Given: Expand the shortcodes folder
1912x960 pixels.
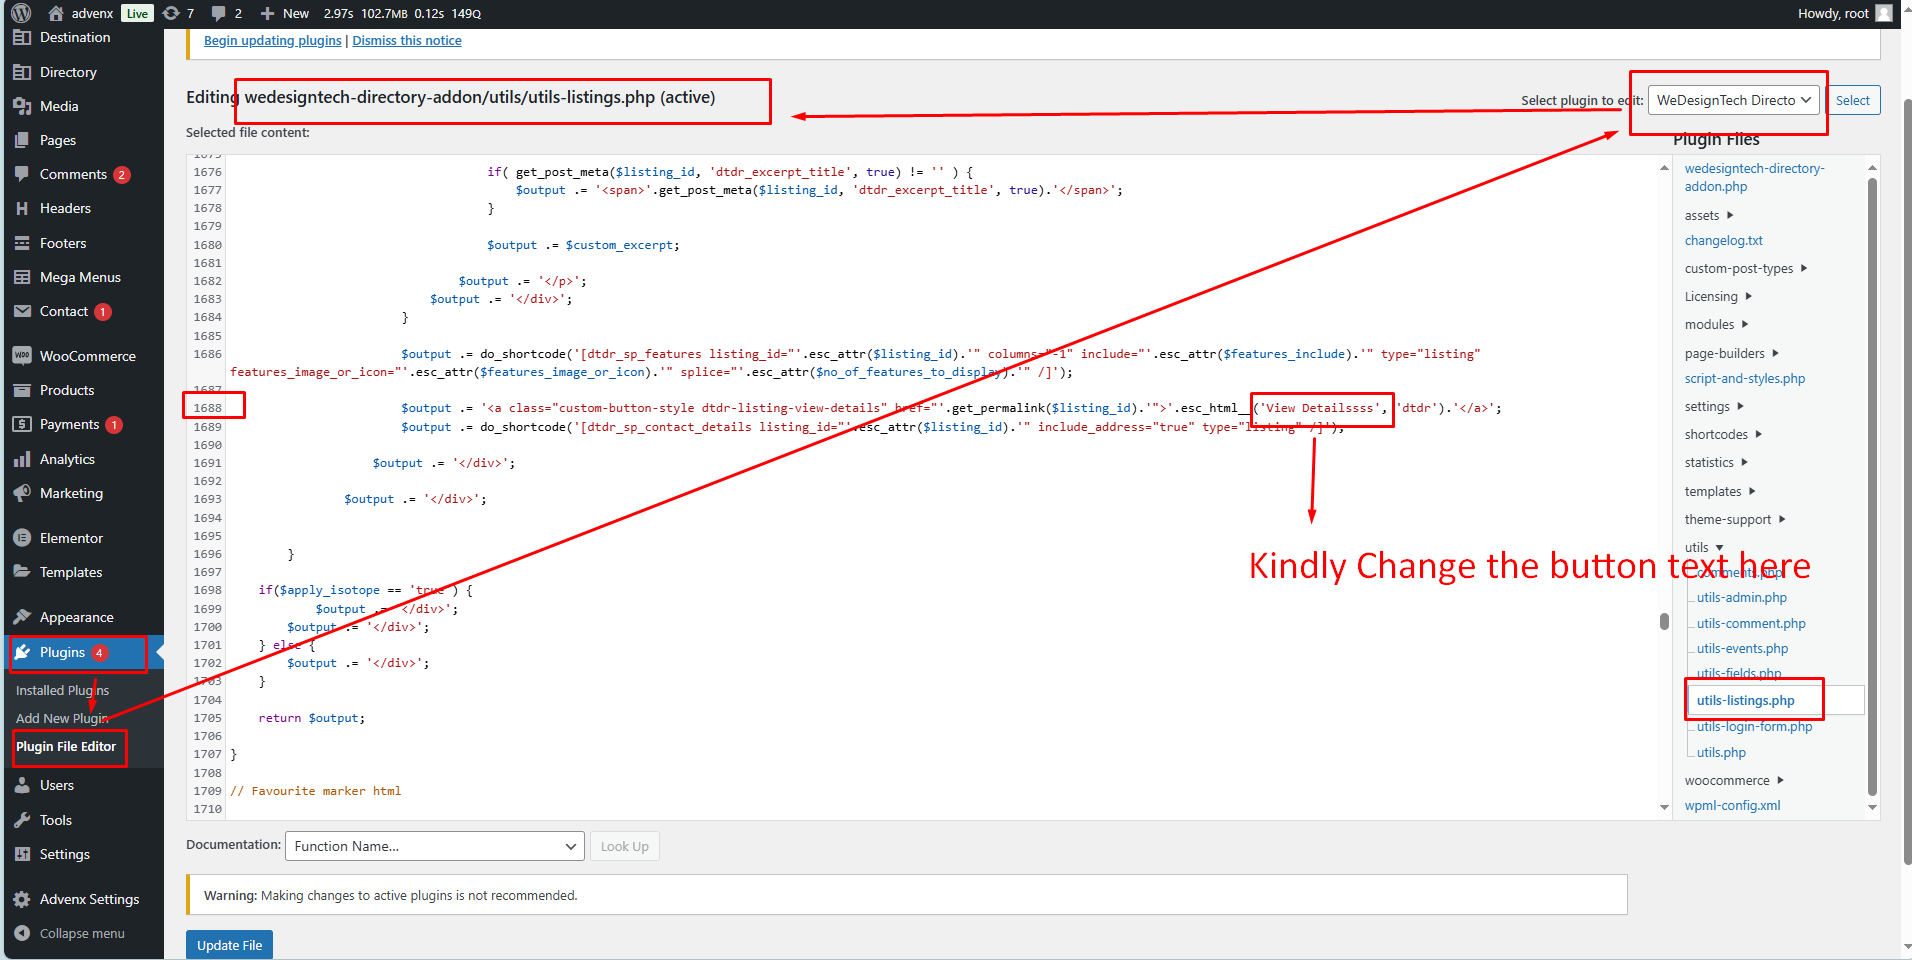Looking at the screenshot, I should (x=1723, y=434).
